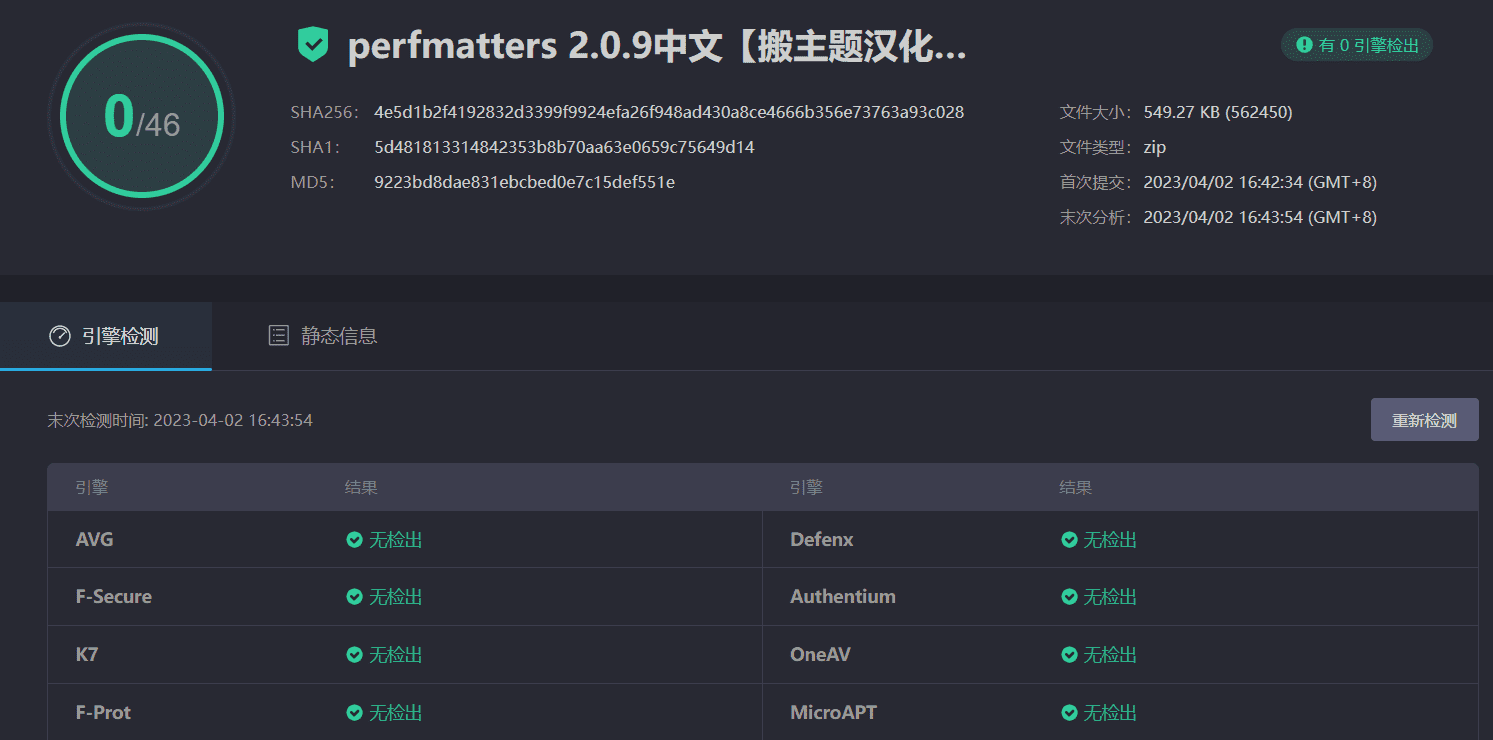Screen dimensions: 1493x740
Task: Click the left 引擎 column header
Action: click(92, 488)
